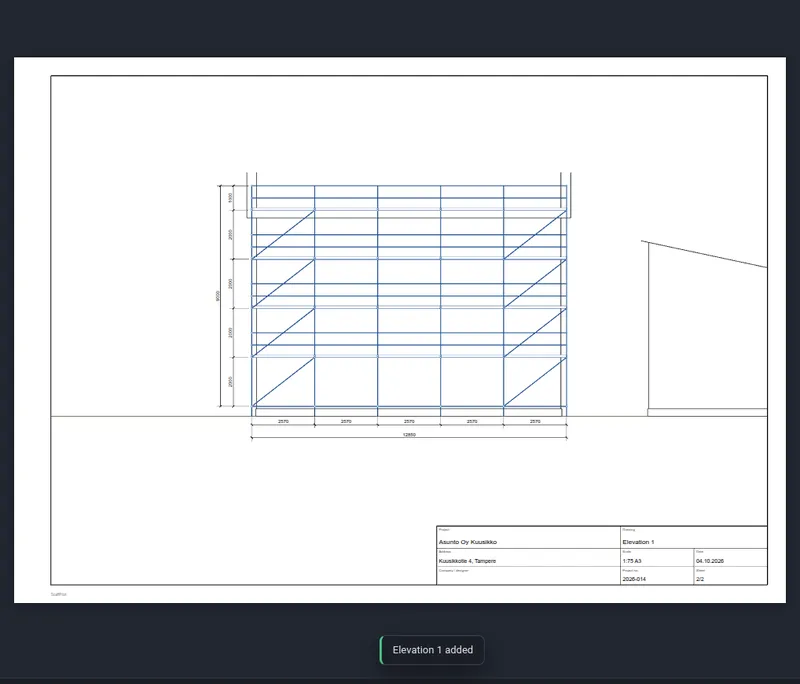800x684 pixels.
Task: Click the 'Elevation 1 added' toast notification
Action: [x=432, y=650]
